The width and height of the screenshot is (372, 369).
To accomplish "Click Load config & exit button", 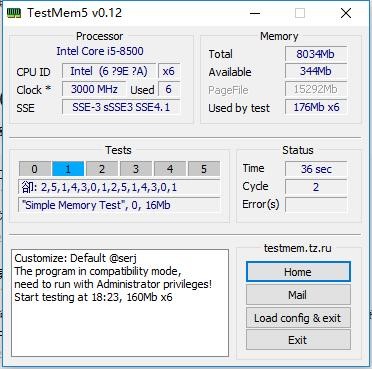I will click(298, 318).
